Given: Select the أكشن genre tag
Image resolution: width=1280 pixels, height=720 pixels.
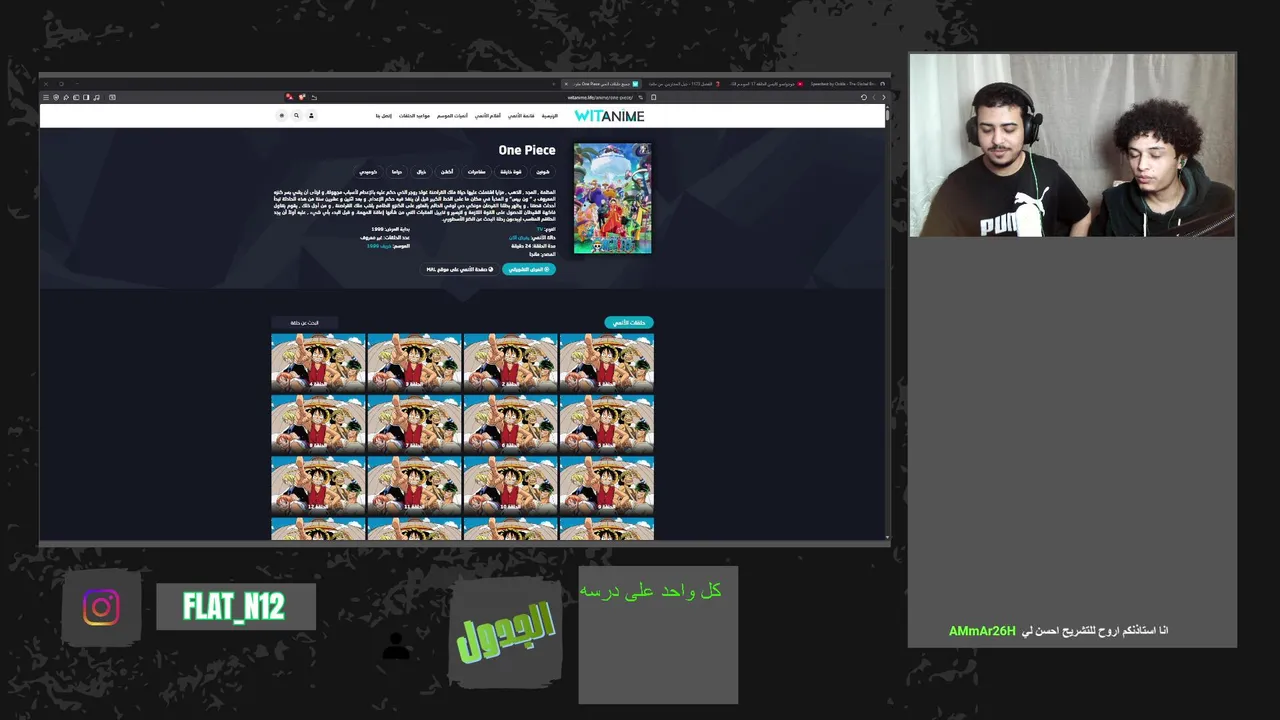Looking at the screenshot, I should 447,172.
